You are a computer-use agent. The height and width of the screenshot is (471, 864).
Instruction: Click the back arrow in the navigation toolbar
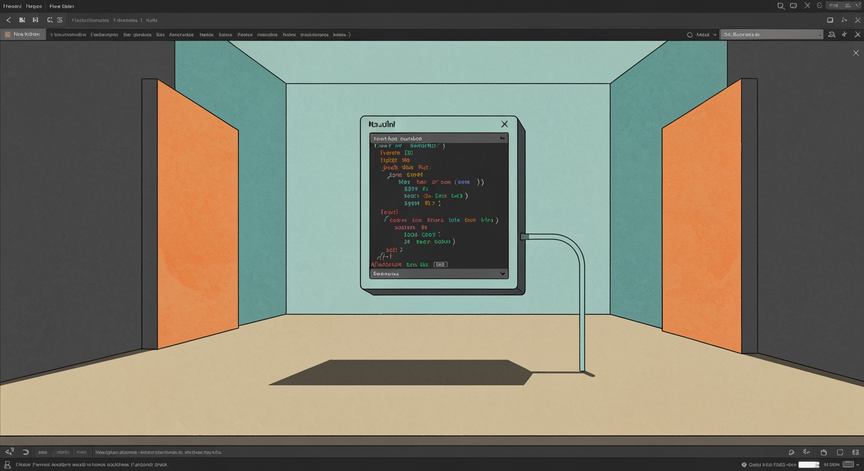[x=9, y=20]
